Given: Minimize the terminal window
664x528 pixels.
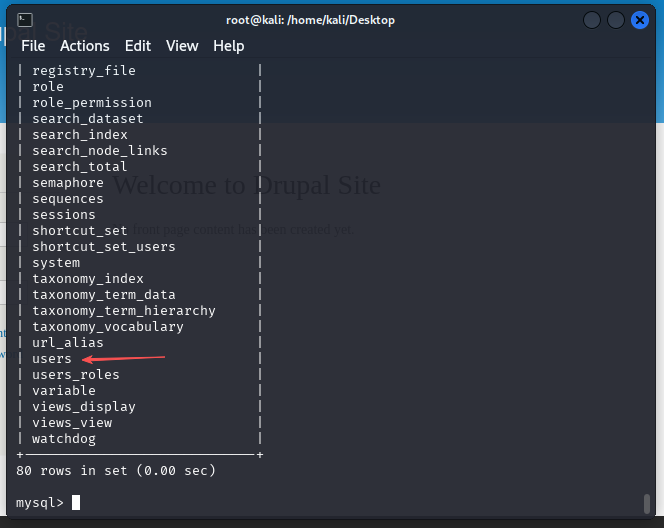Looking at the screenshot, I should pos(592,20).
